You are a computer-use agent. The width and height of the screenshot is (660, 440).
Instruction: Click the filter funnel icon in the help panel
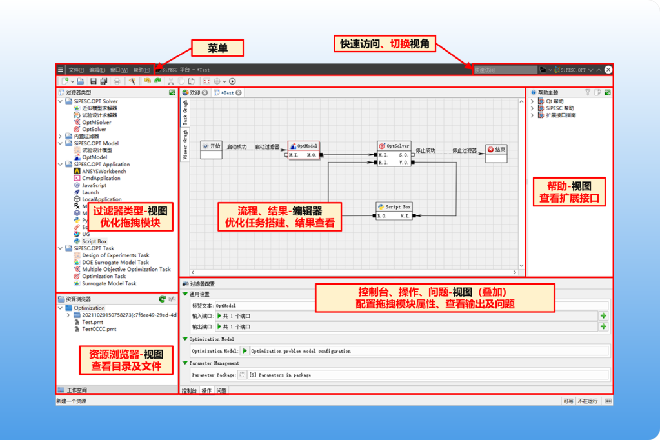click(588, 92)
